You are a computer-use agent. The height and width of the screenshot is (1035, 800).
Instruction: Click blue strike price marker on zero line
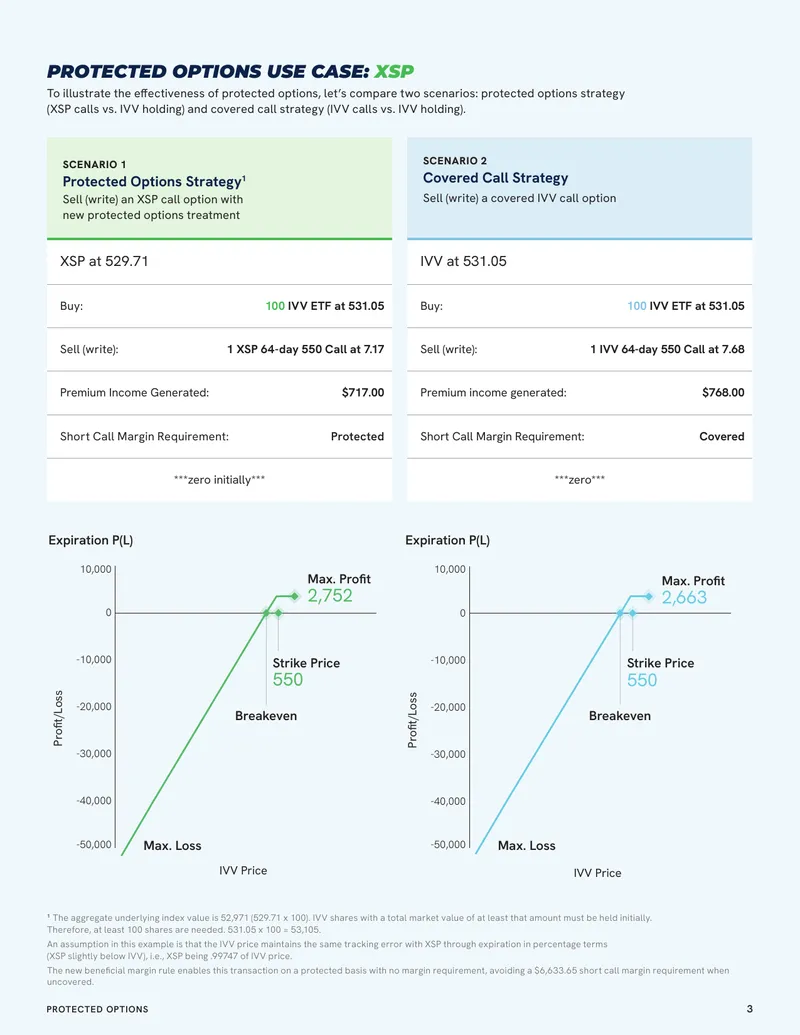click(632, 613)
